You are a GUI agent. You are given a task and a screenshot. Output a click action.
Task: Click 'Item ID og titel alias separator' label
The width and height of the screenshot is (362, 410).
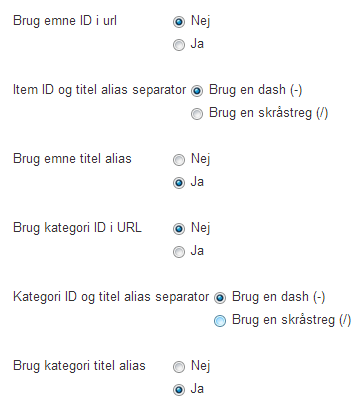click(x=99, y=90)
